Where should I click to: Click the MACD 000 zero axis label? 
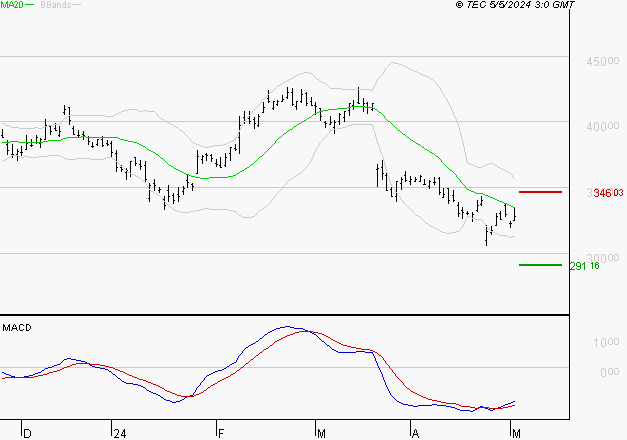tap(610, 372)
